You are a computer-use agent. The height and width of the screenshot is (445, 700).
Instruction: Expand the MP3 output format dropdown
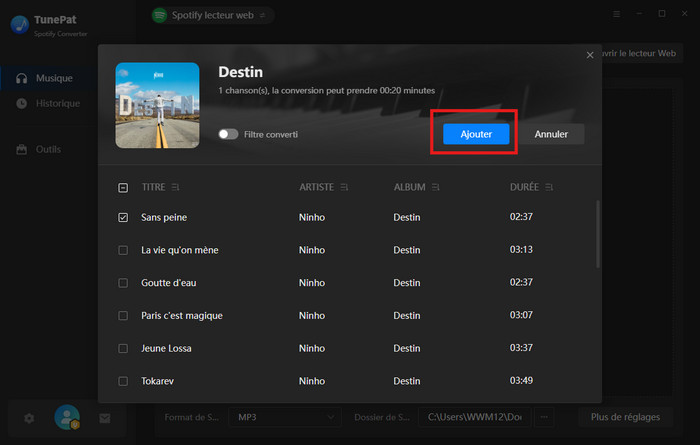(x=285, y=416)
